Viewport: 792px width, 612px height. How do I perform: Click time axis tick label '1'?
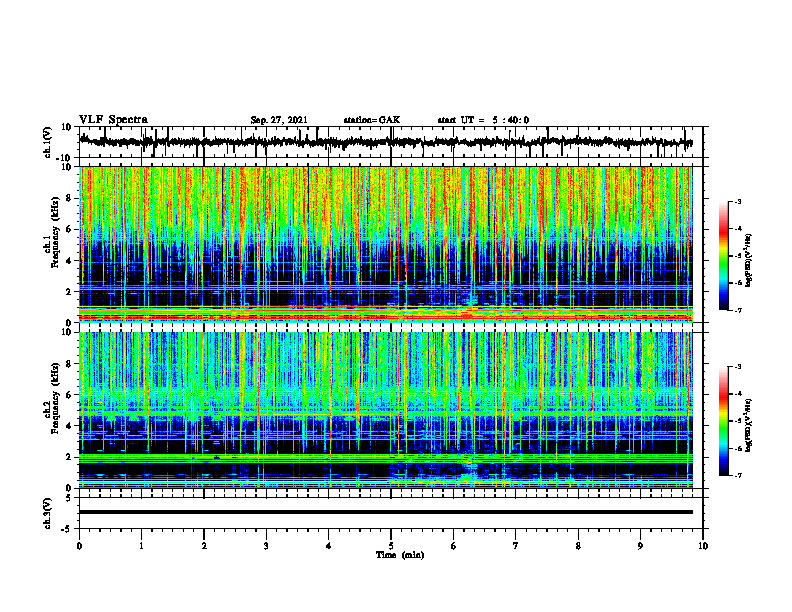click(141, 546)
